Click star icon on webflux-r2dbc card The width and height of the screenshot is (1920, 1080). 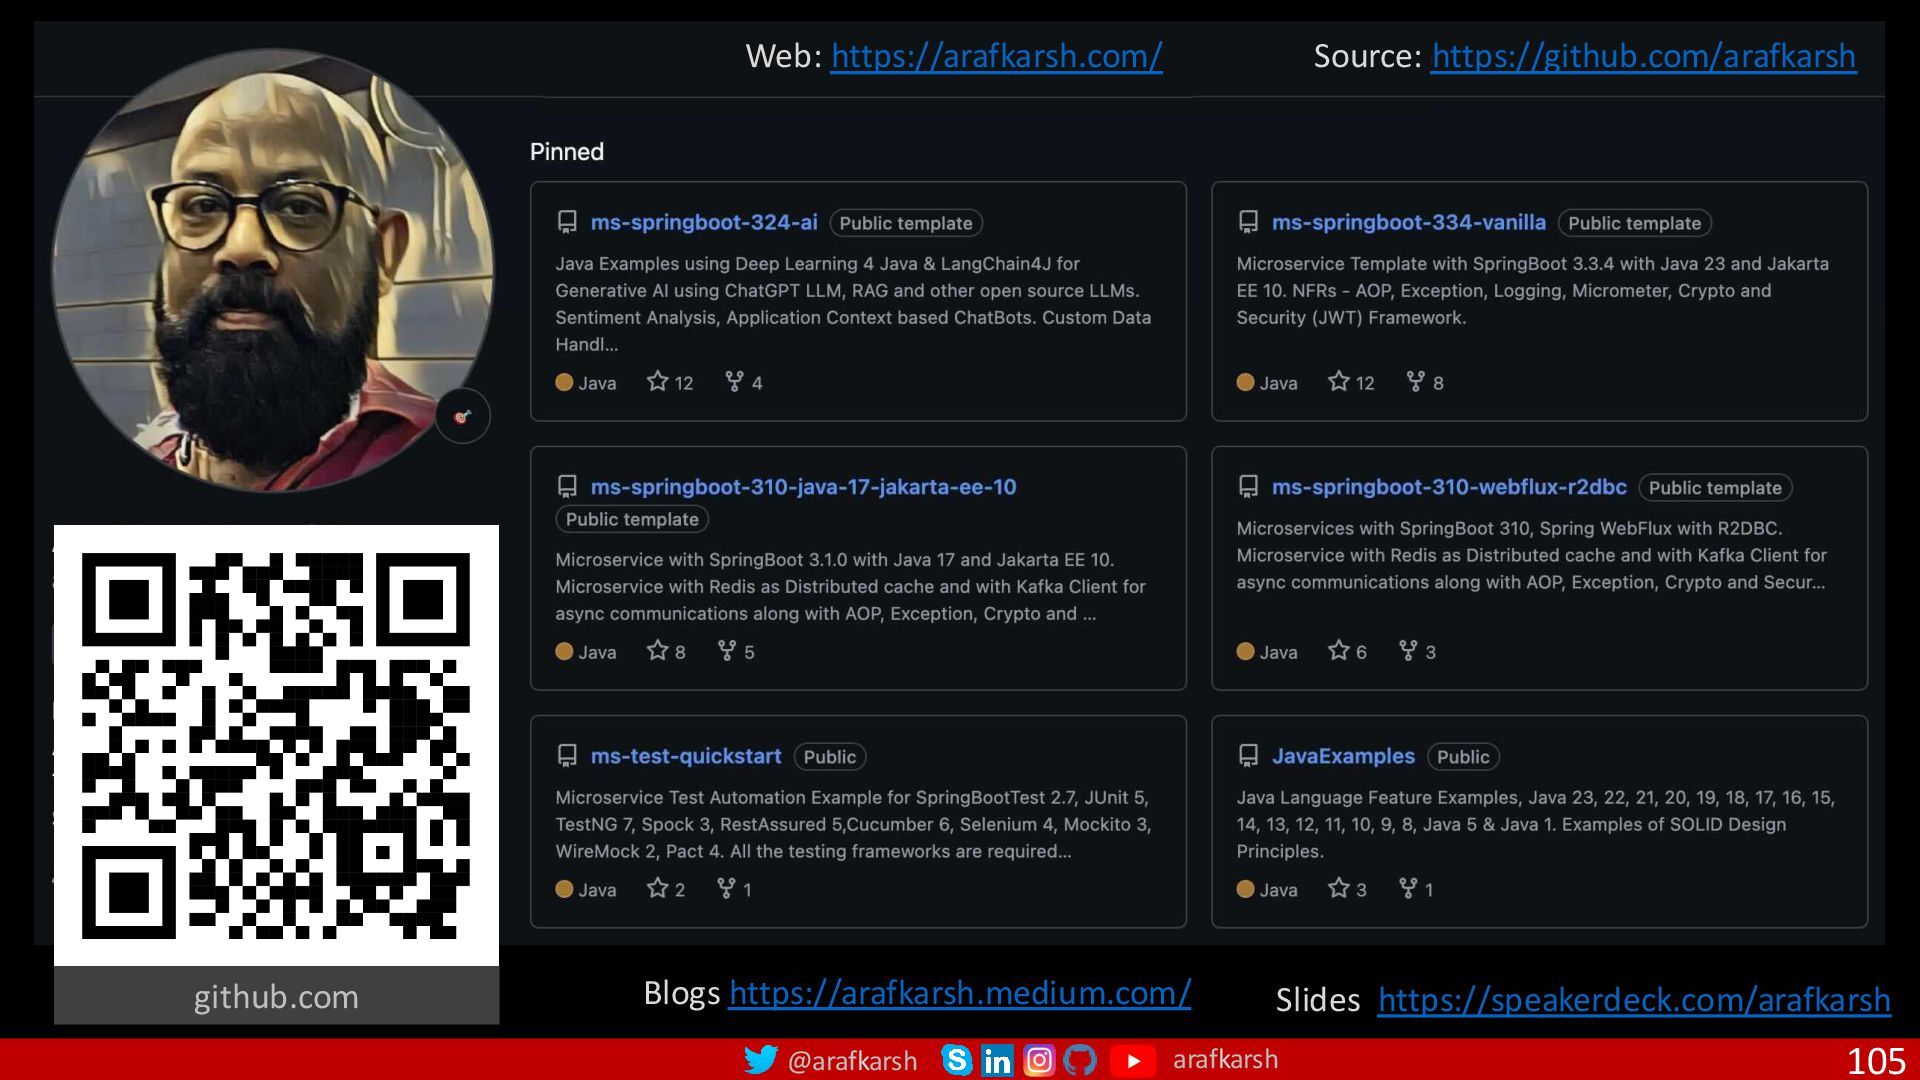tap(1339, 650)
